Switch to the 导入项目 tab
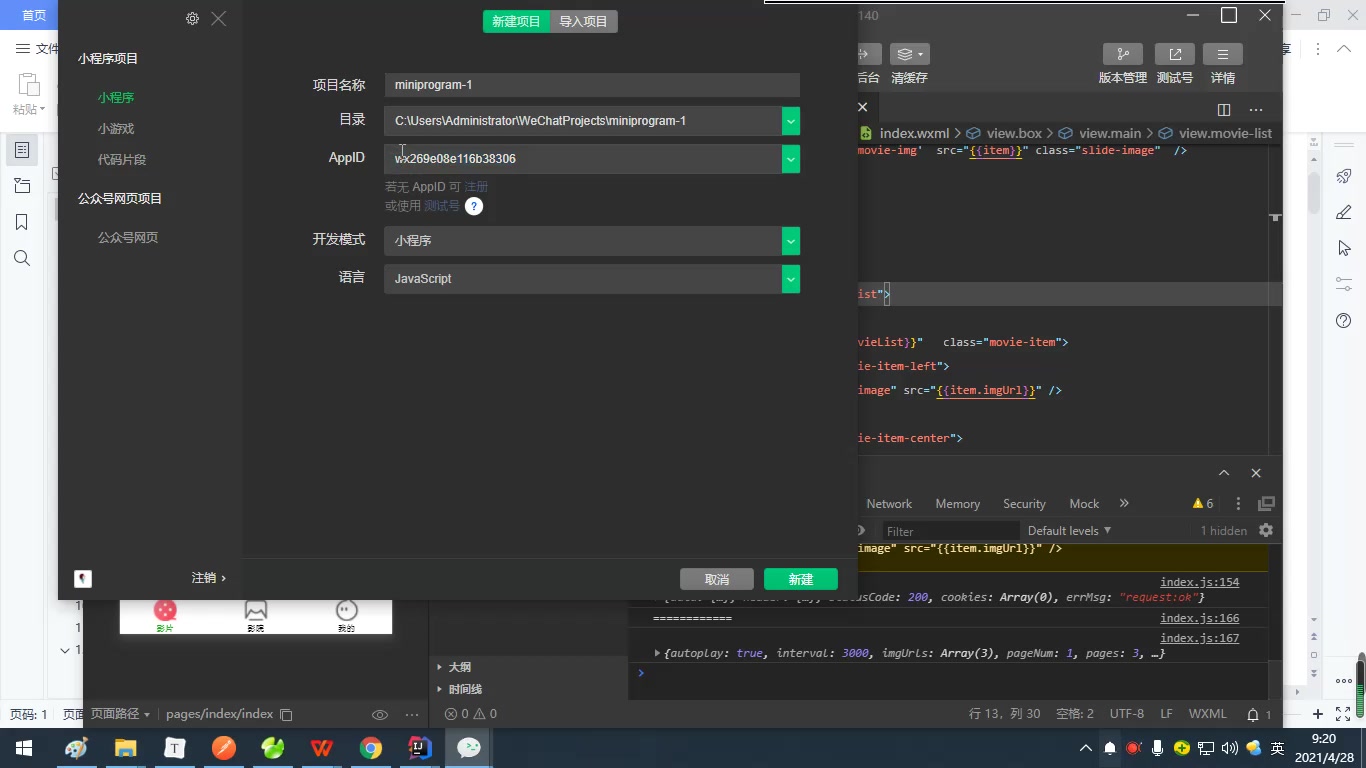1366x768 pixels. pos(584,21)
